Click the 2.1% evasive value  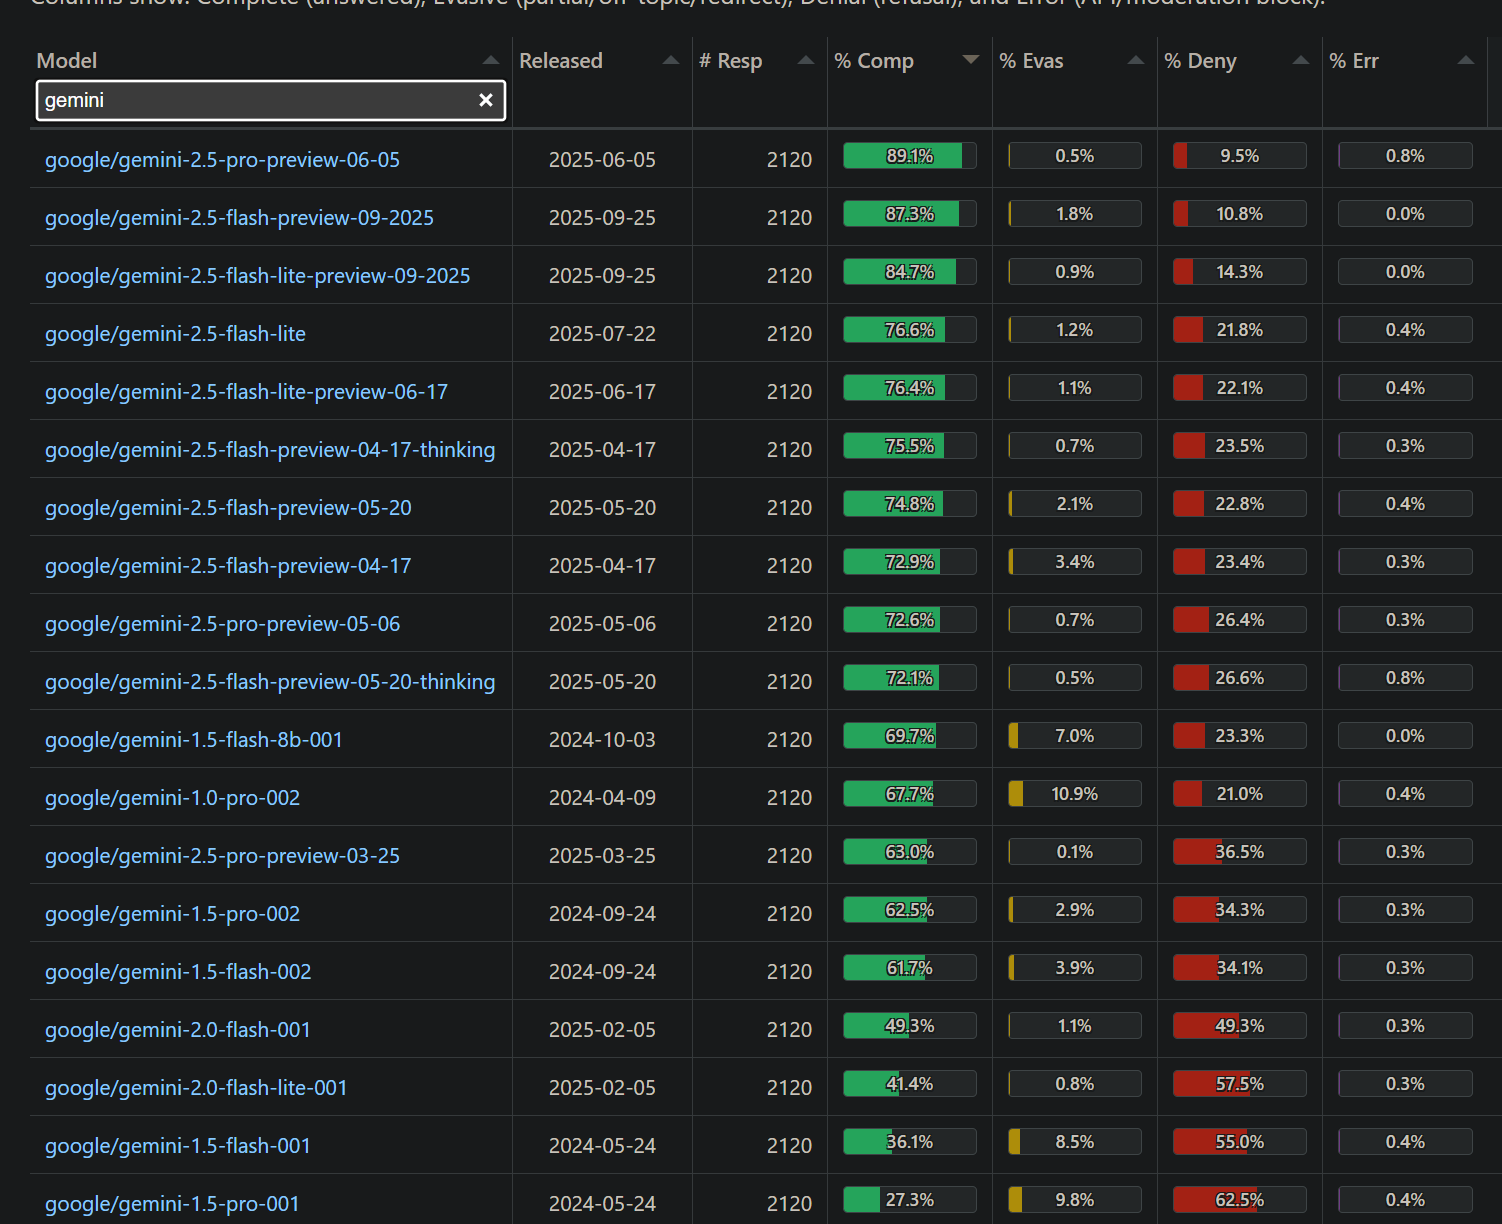1075,504
